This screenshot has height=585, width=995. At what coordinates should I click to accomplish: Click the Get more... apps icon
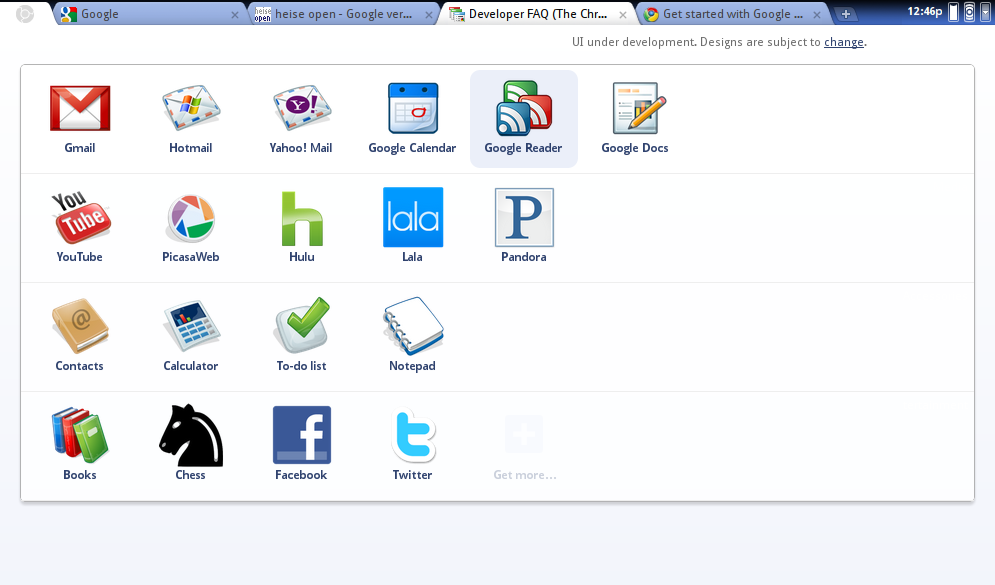(524, 434)
